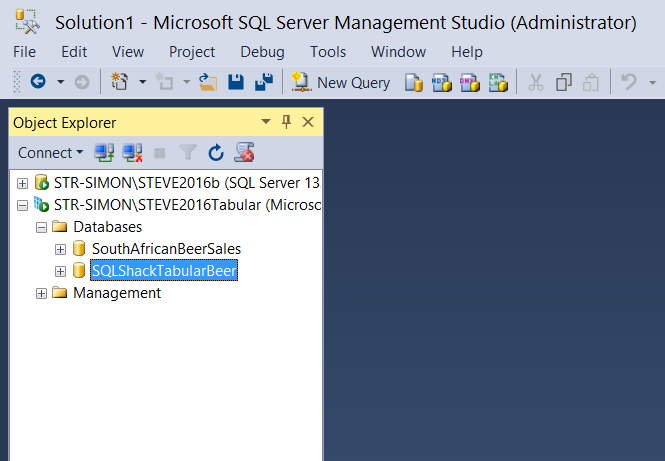Click the Analysis Services MDX Query icon
Viewport: 665px width, 461px height.
(x=441, y=83)
